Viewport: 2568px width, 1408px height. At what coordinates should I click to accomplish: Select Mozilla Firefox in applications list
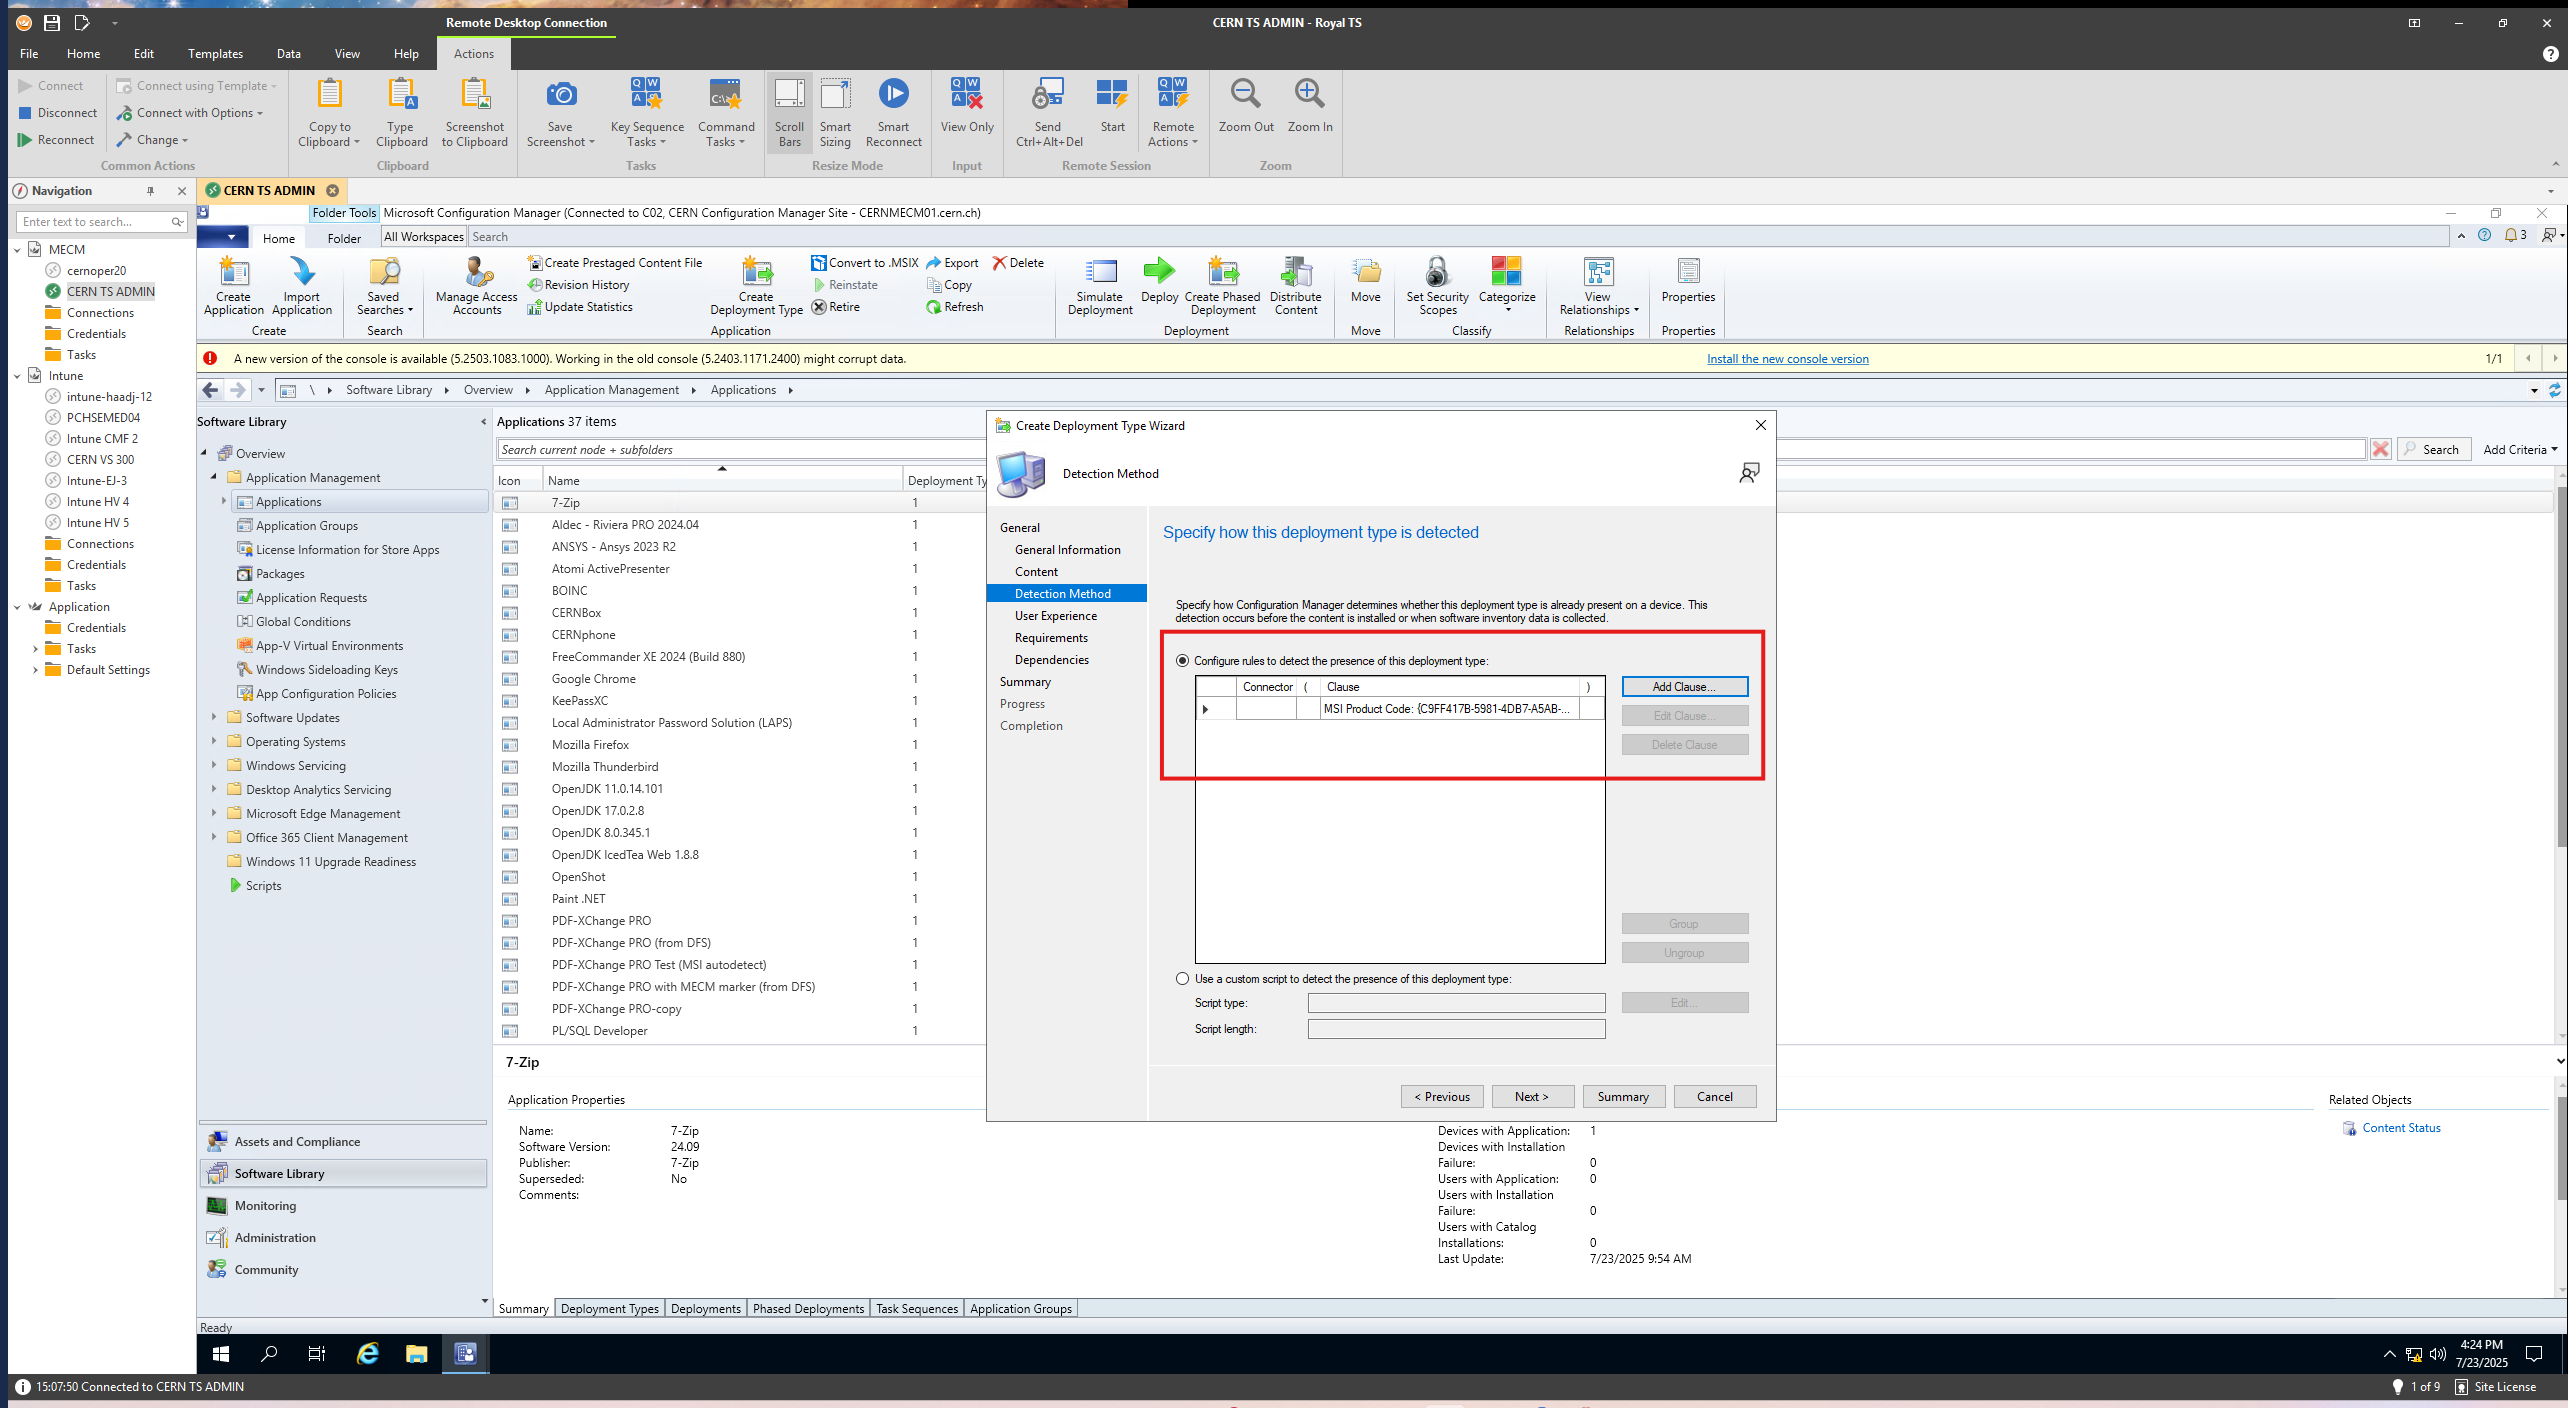[590, 745]
